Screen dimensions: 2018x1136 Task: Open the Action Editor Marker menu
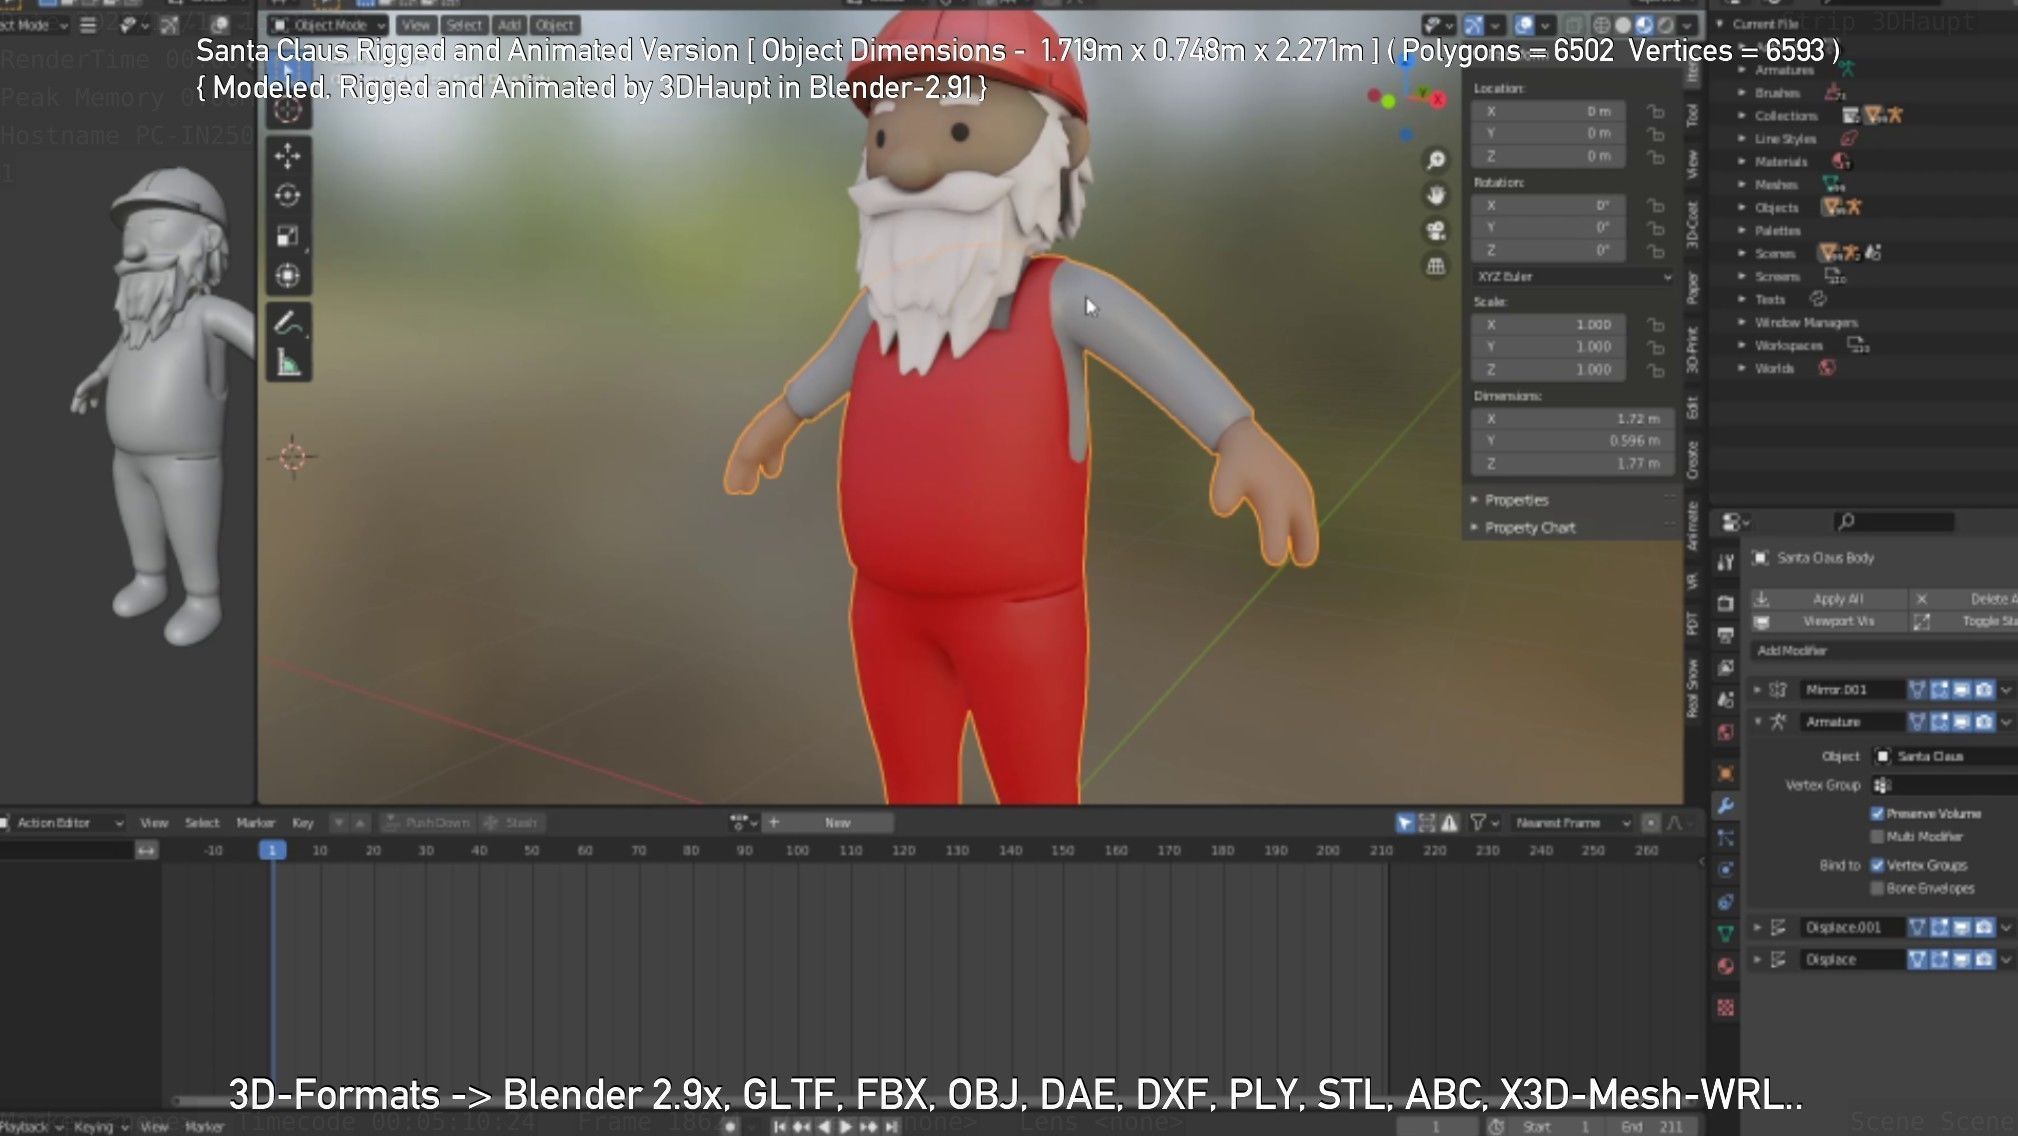pos(256,823)
